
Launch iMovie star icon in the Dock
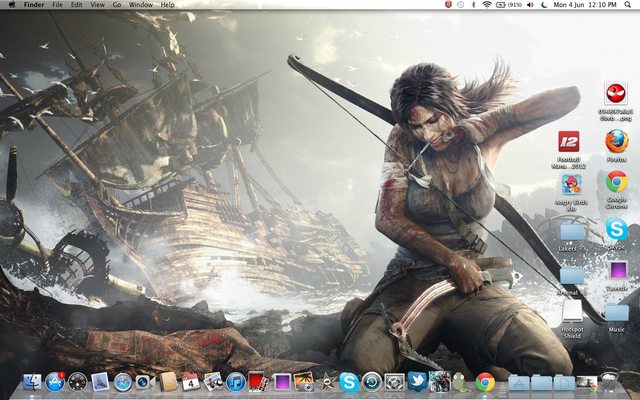click(x=327, y=382)
